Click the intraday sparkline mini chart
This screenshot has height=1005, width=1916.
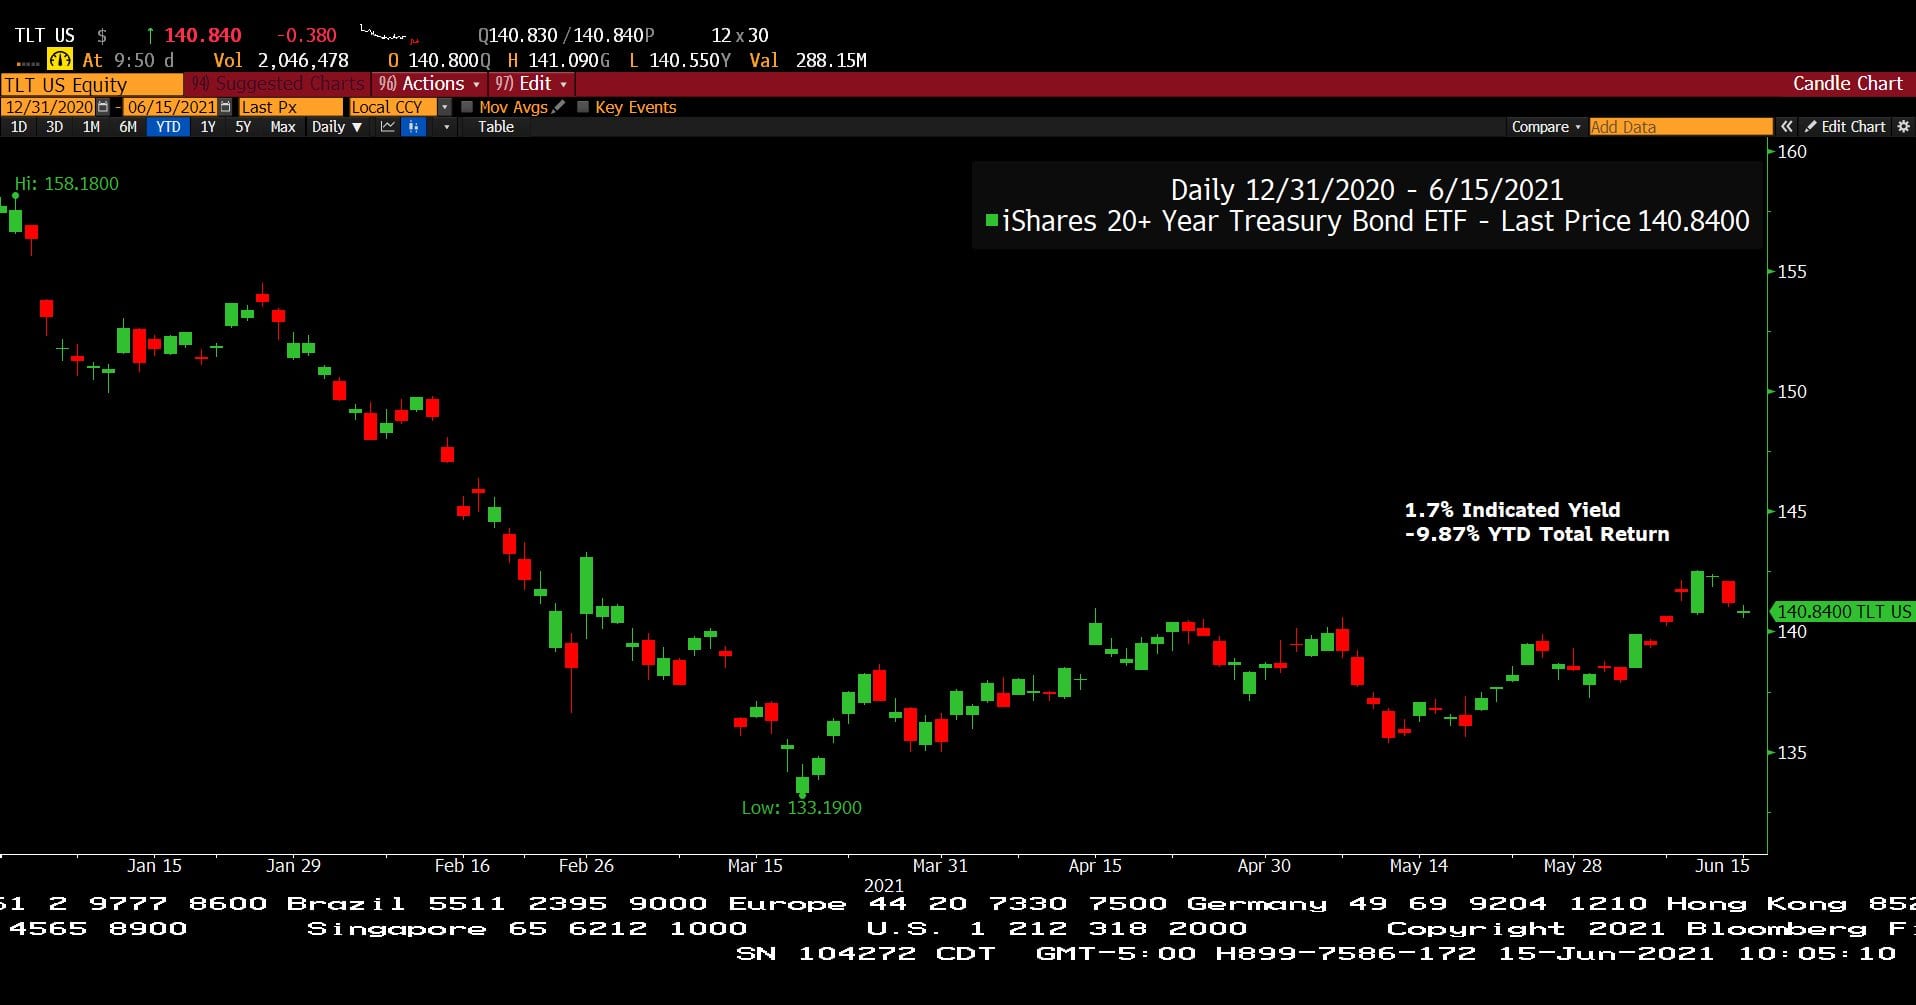389,35
